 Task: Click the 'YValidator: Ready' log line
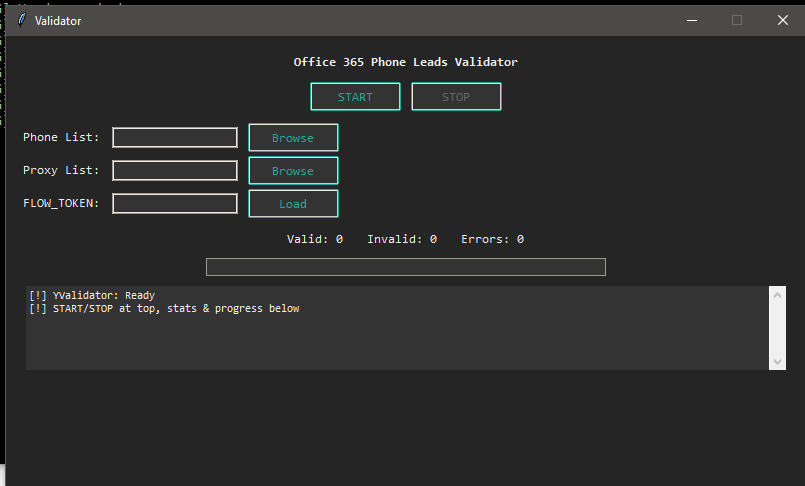coord(92,296)
